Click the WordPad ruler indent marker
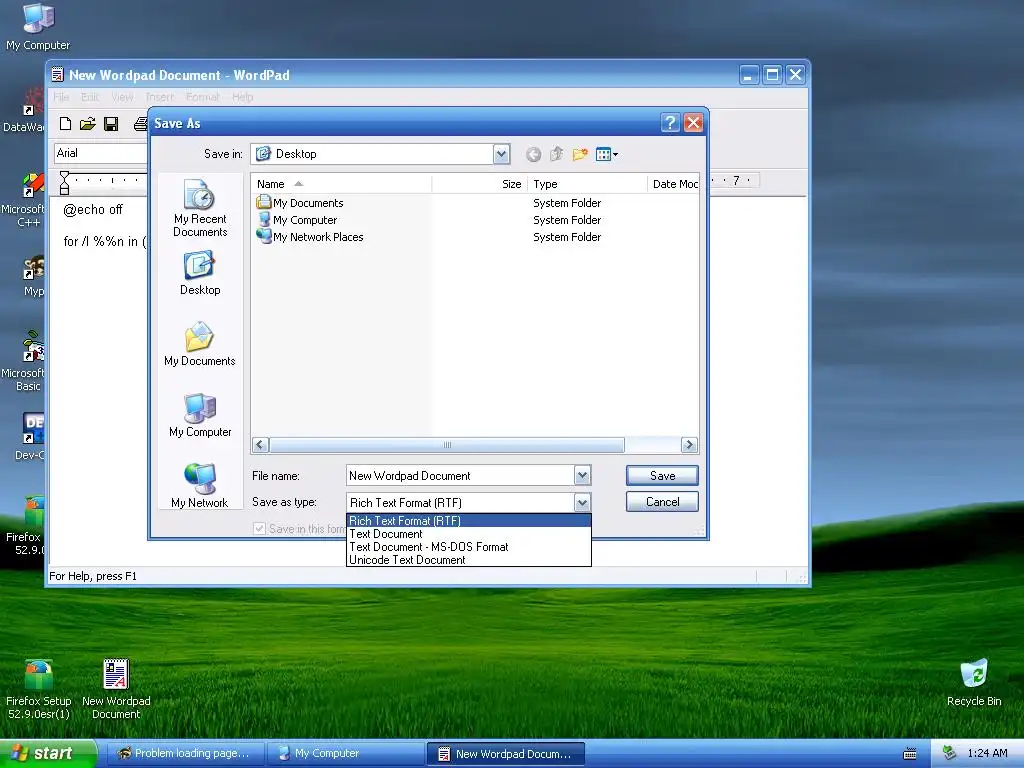This screenshot has width=1024, height=768. tap(64, 182)
